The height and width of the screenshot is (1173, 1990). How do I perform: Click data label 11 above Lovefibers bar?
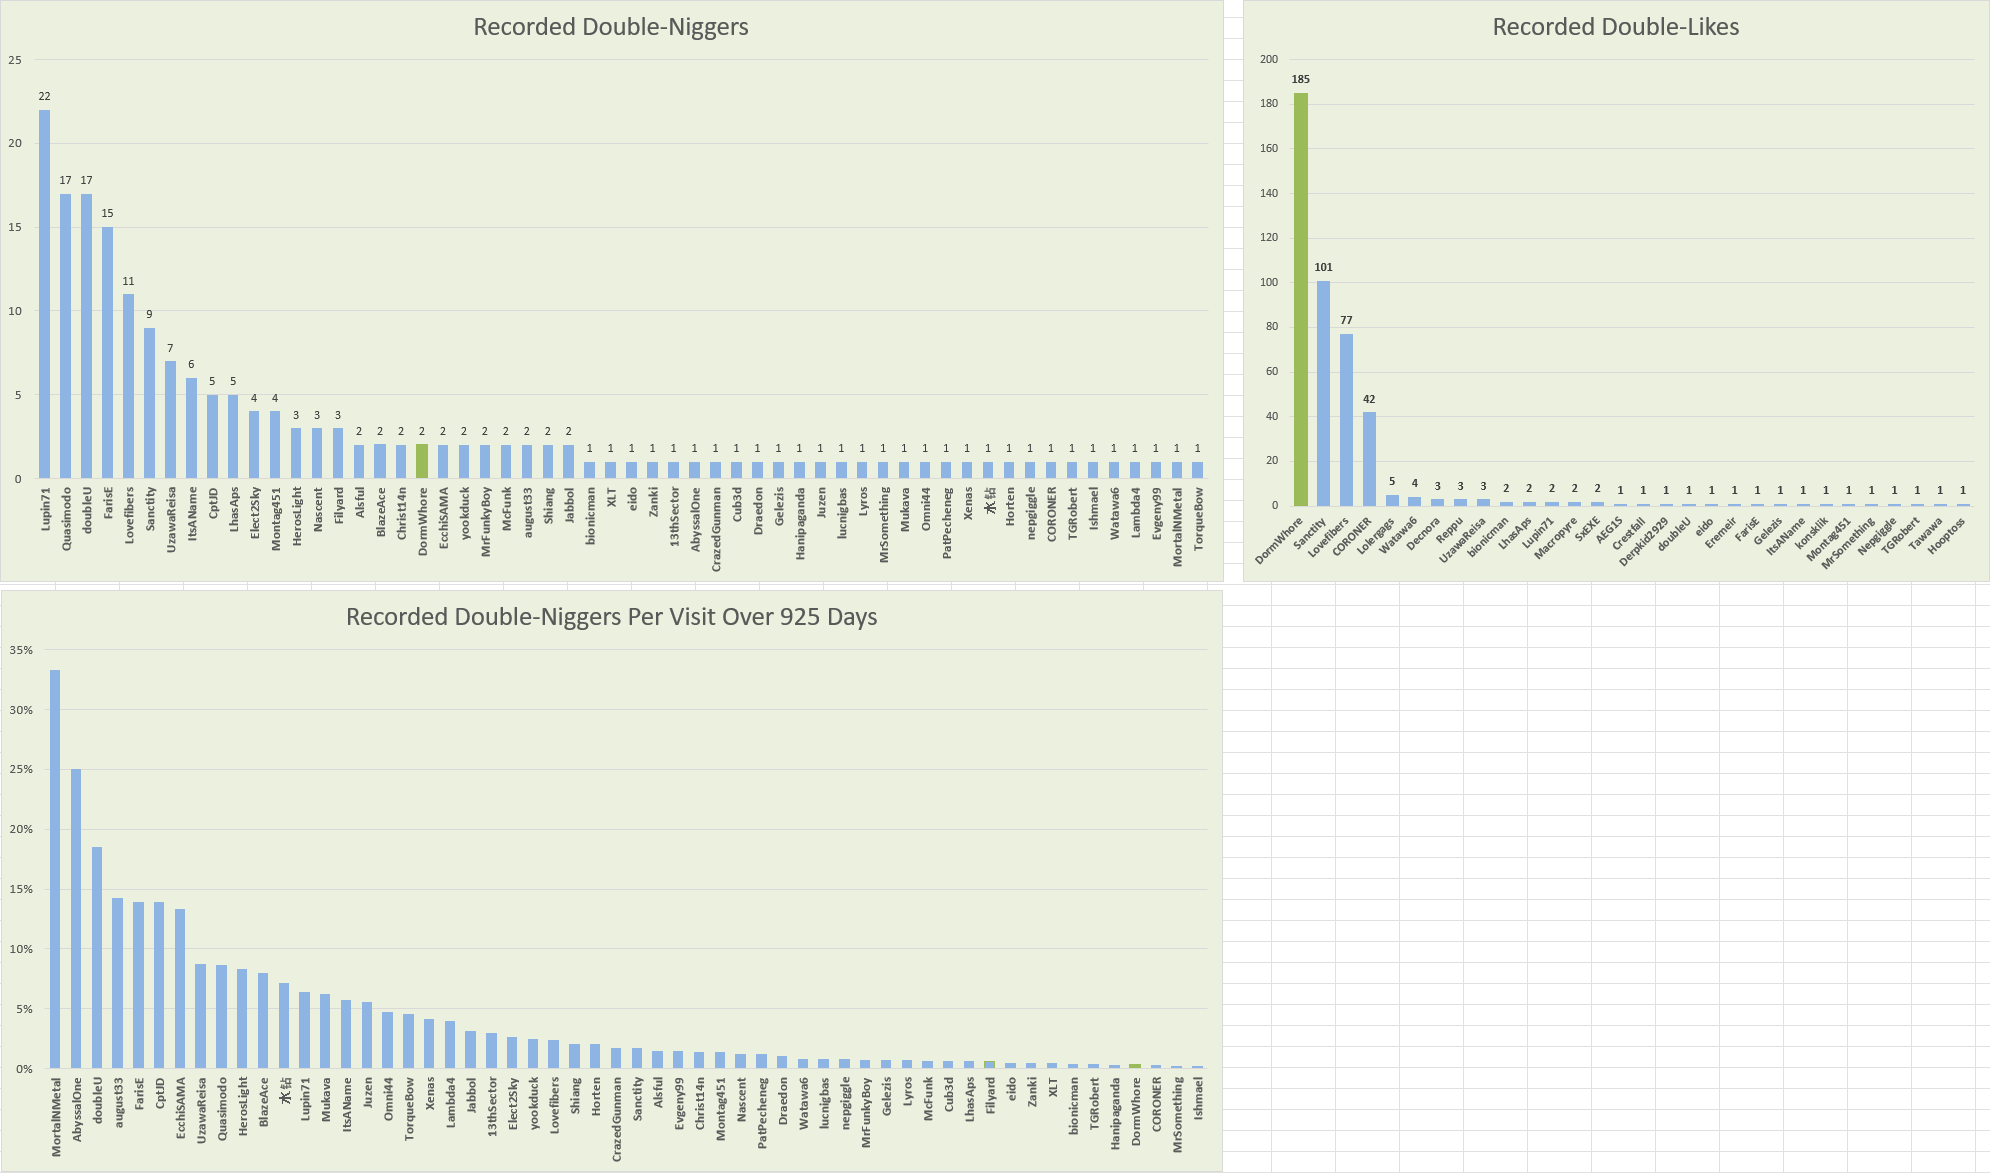tap(128, 282)
